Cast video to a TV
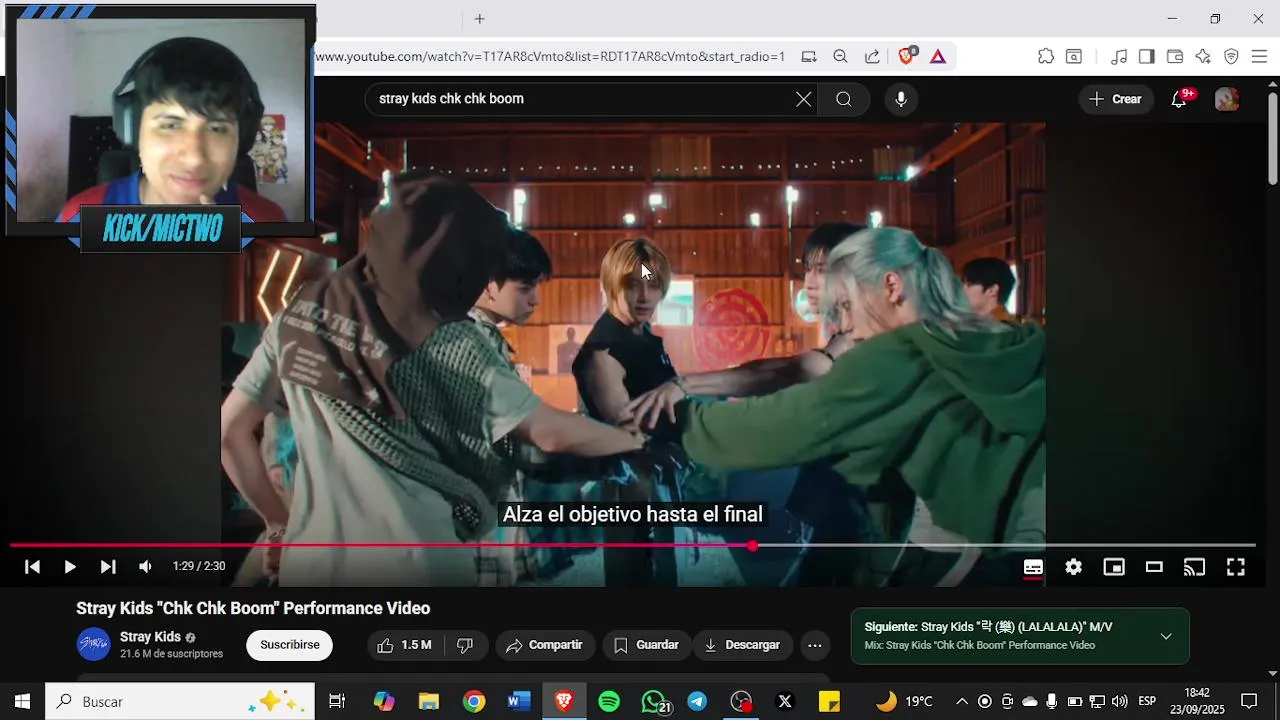1280x720 pixels. (x=1195, y=567)
